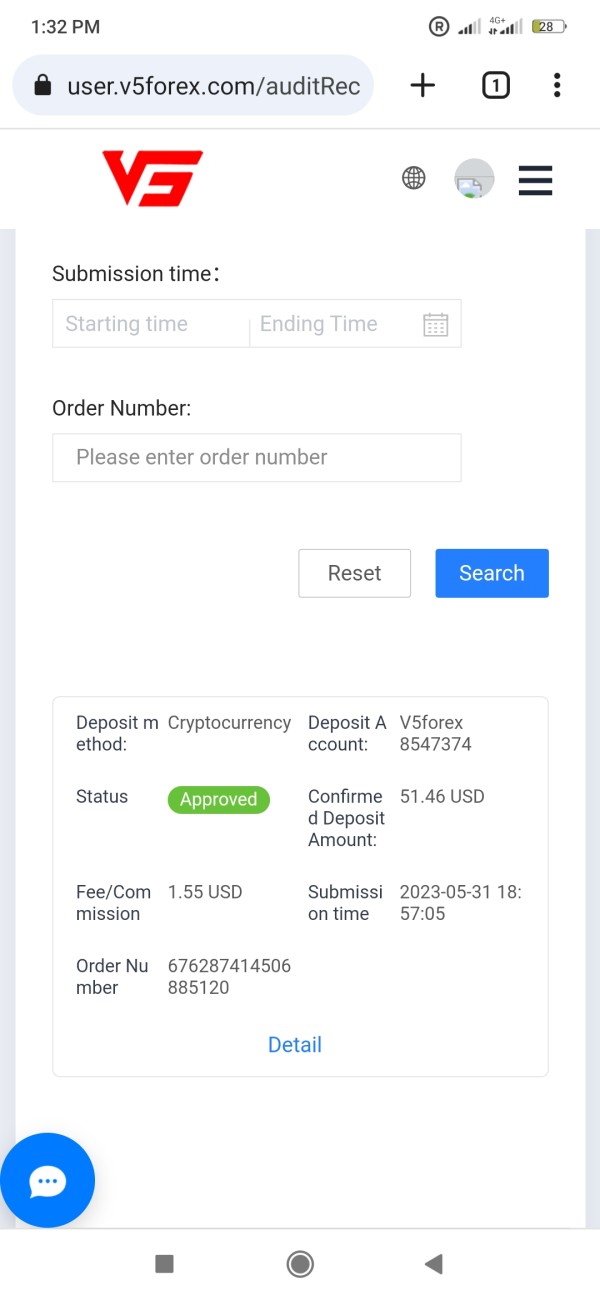The image size is (600, 1300).
Task: Click the blue Search button
Action: pos(492,573)
